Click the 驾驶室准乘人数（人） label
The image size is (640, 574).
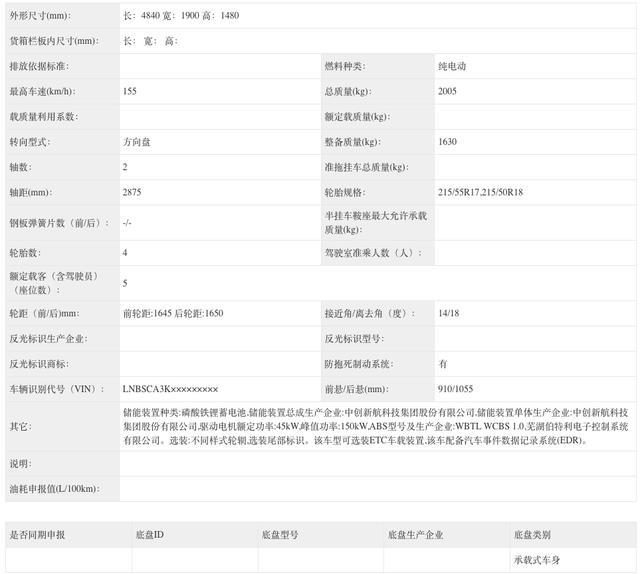(x=373, y=253)
